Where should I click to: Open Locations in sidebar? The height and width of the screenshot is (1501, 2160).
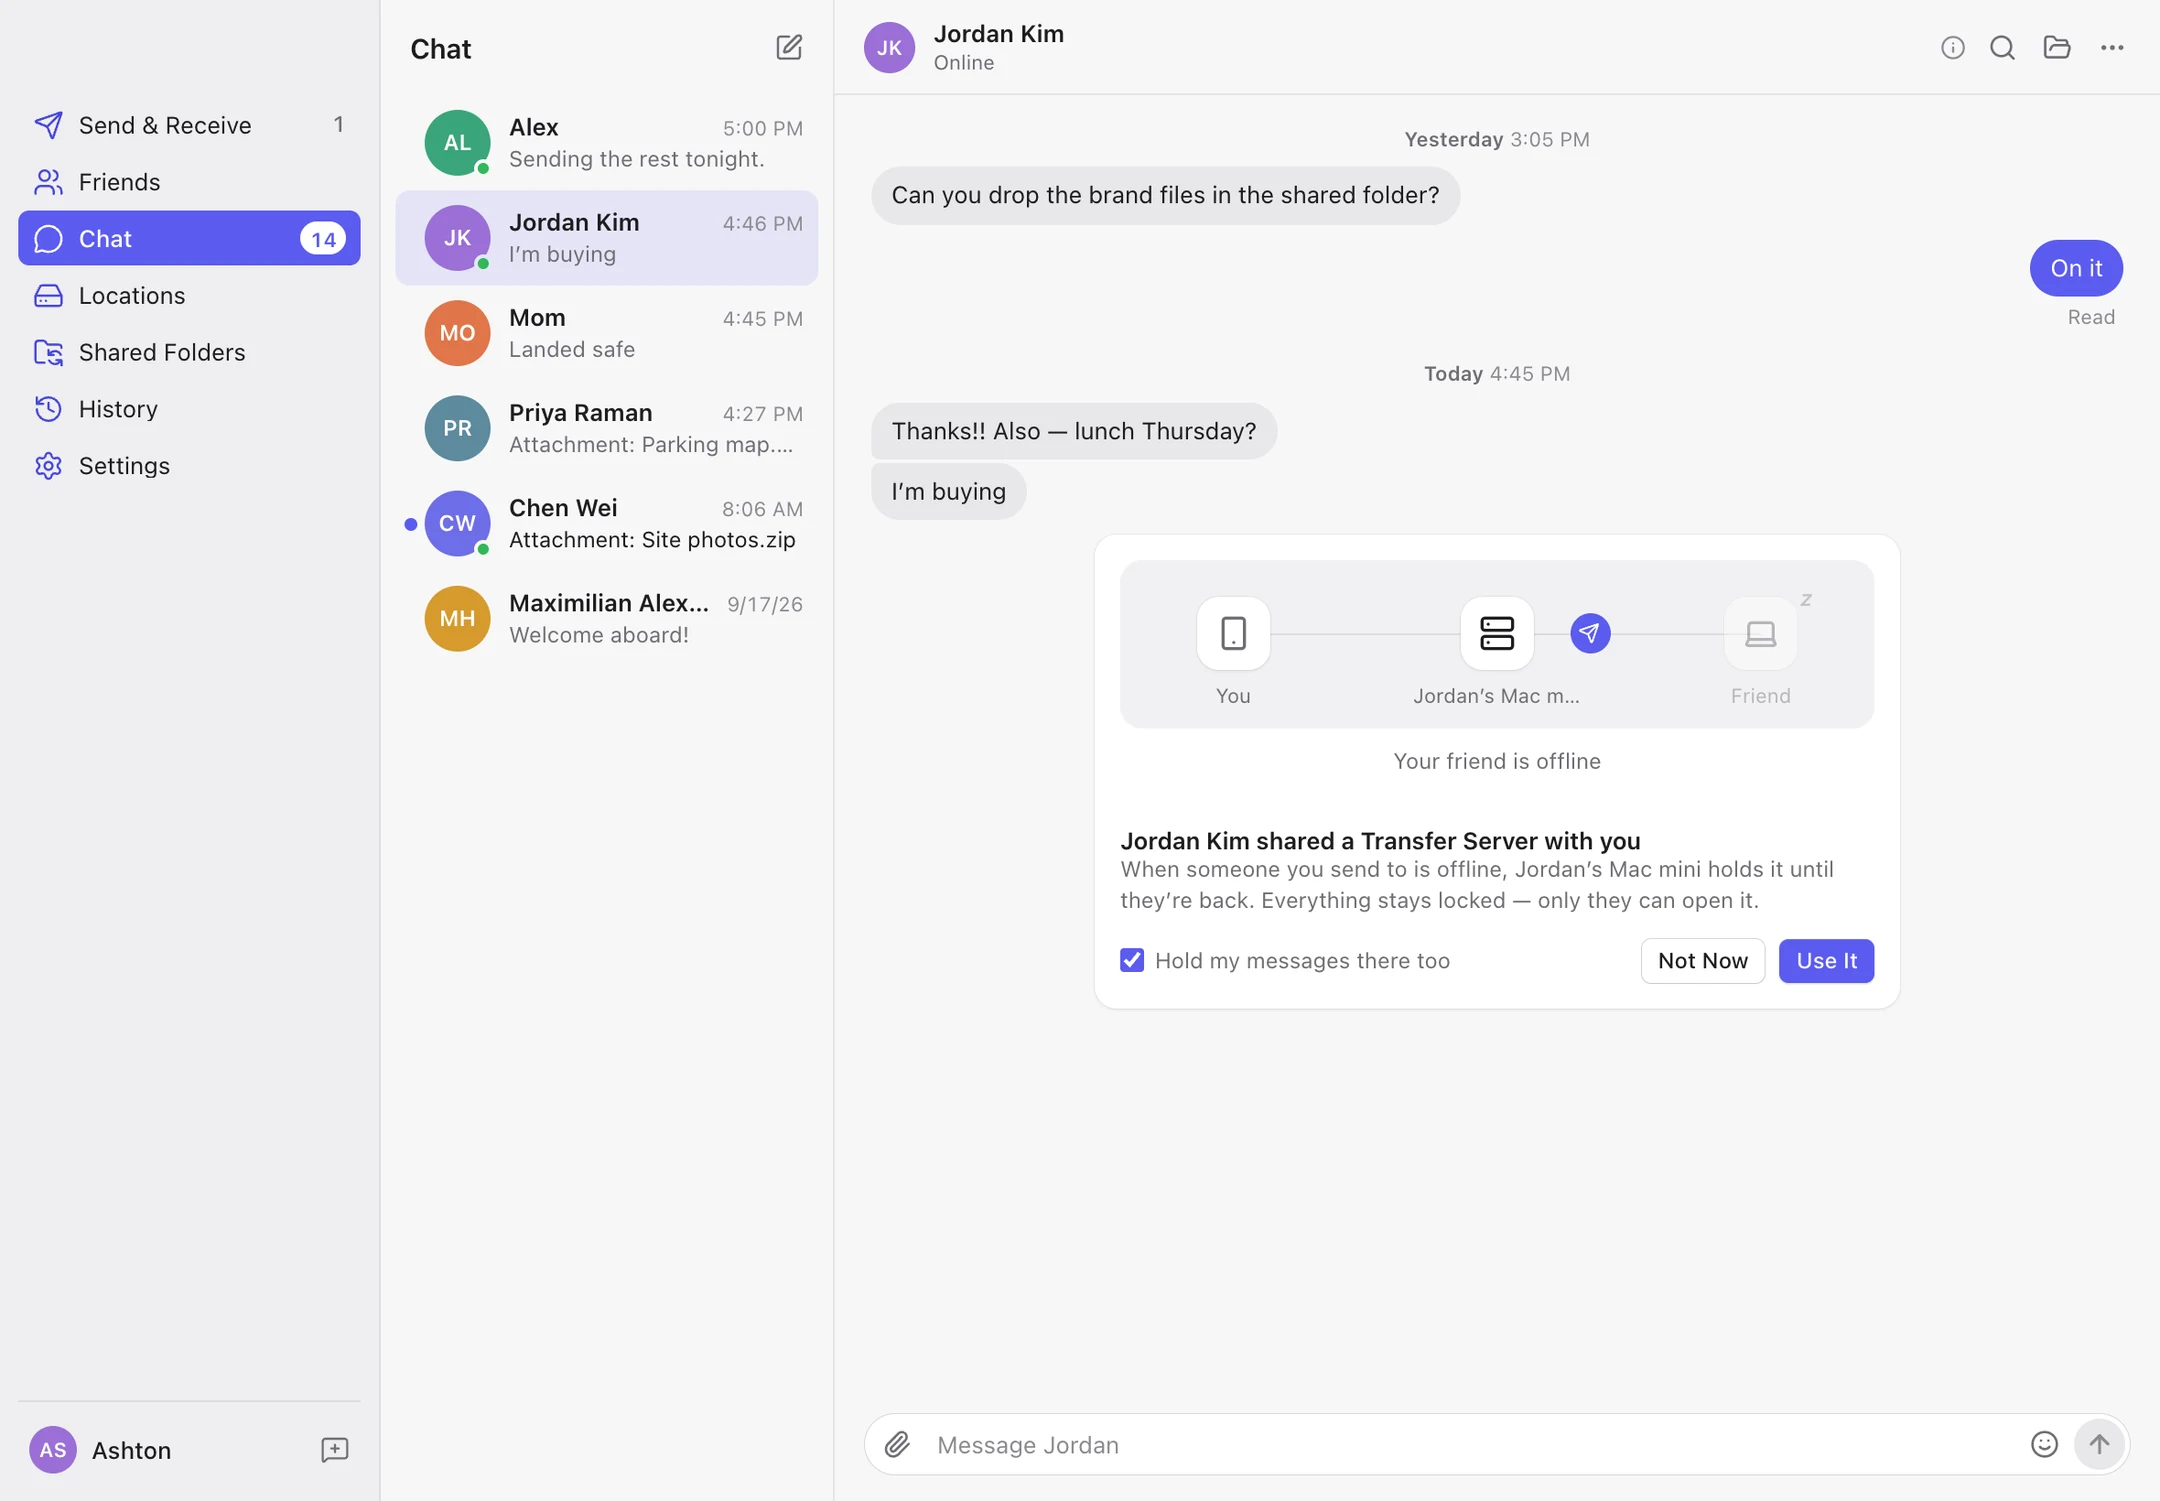(x=189, y=295)
